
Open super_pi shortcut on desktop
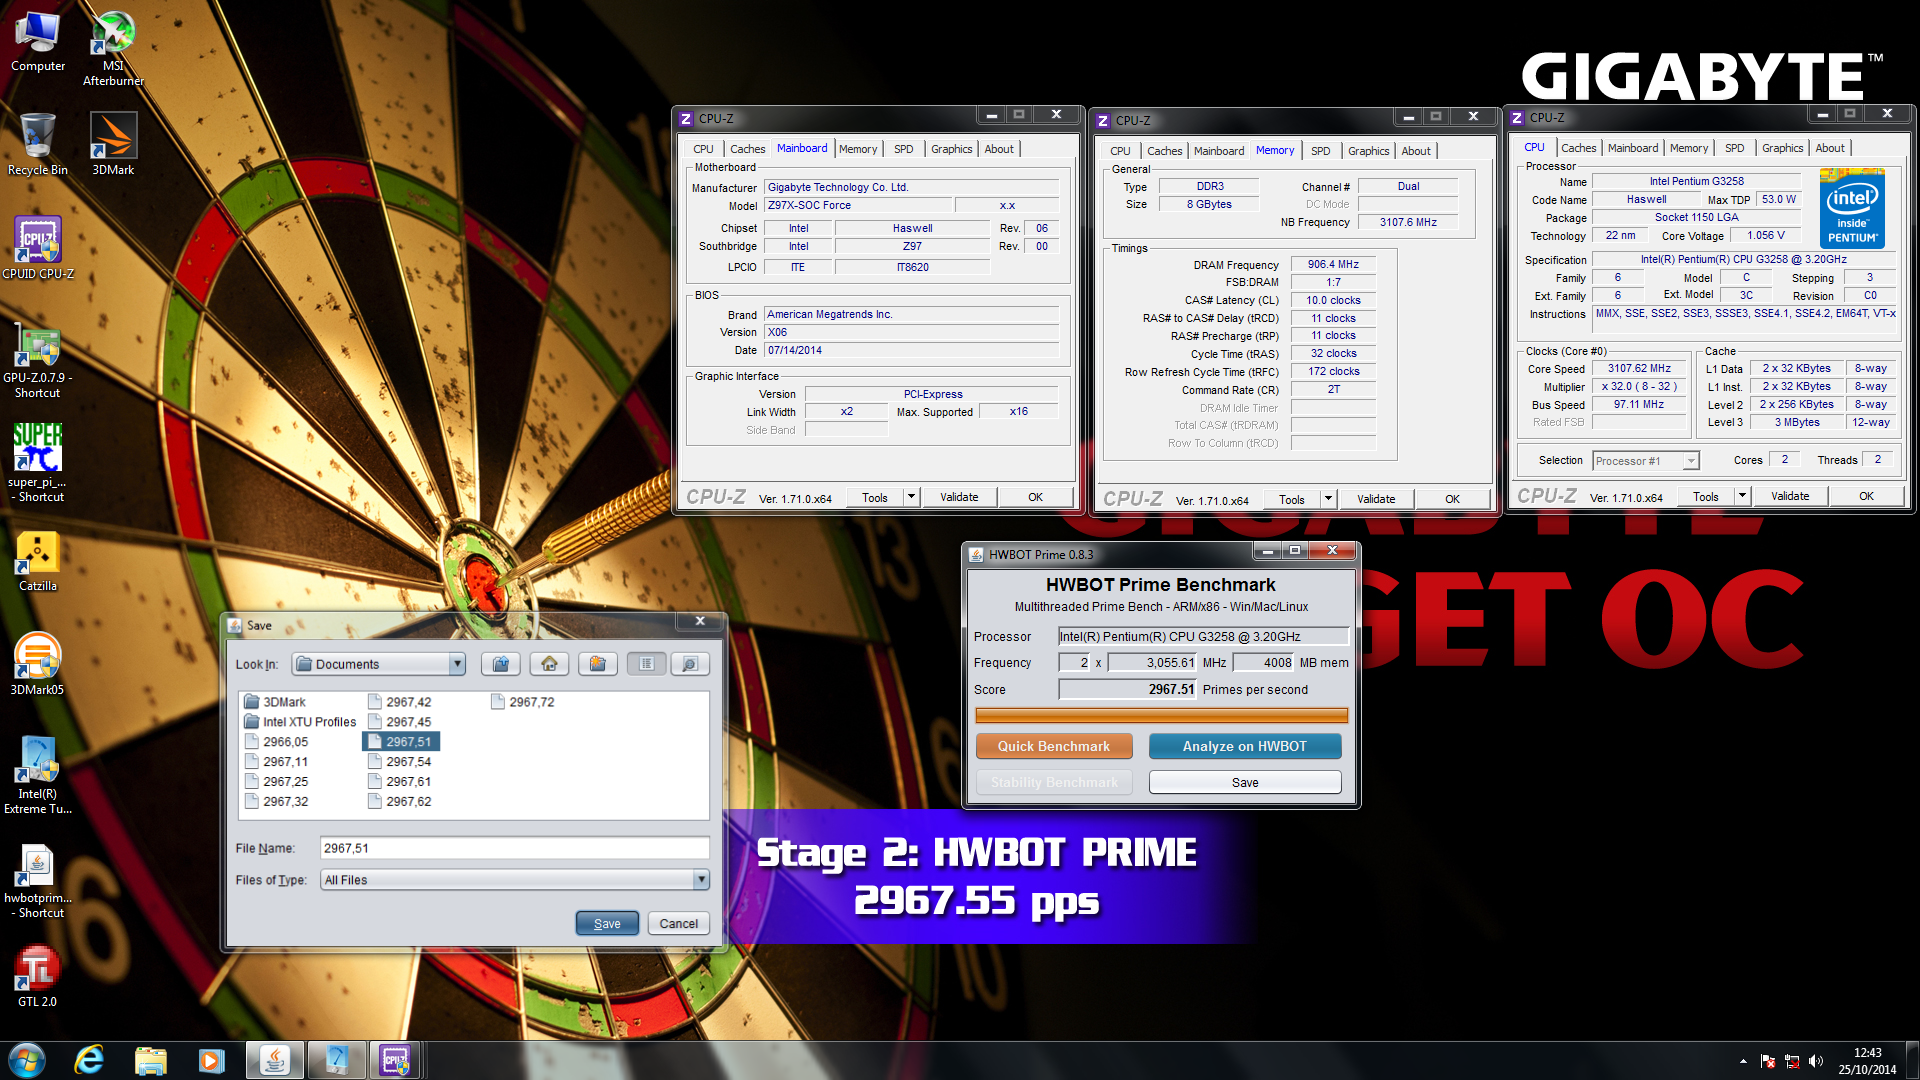[x=38, y=463]
